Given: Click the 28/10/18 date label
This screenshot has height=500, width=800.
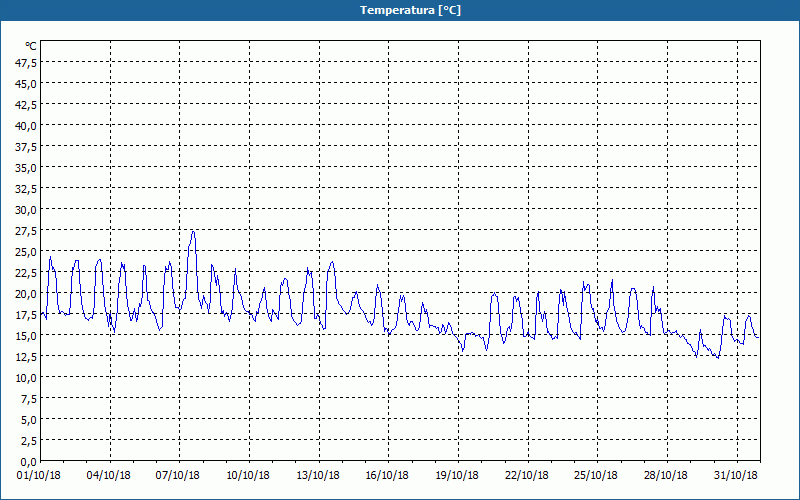Looking at the screenshot, I should point(665,476).
